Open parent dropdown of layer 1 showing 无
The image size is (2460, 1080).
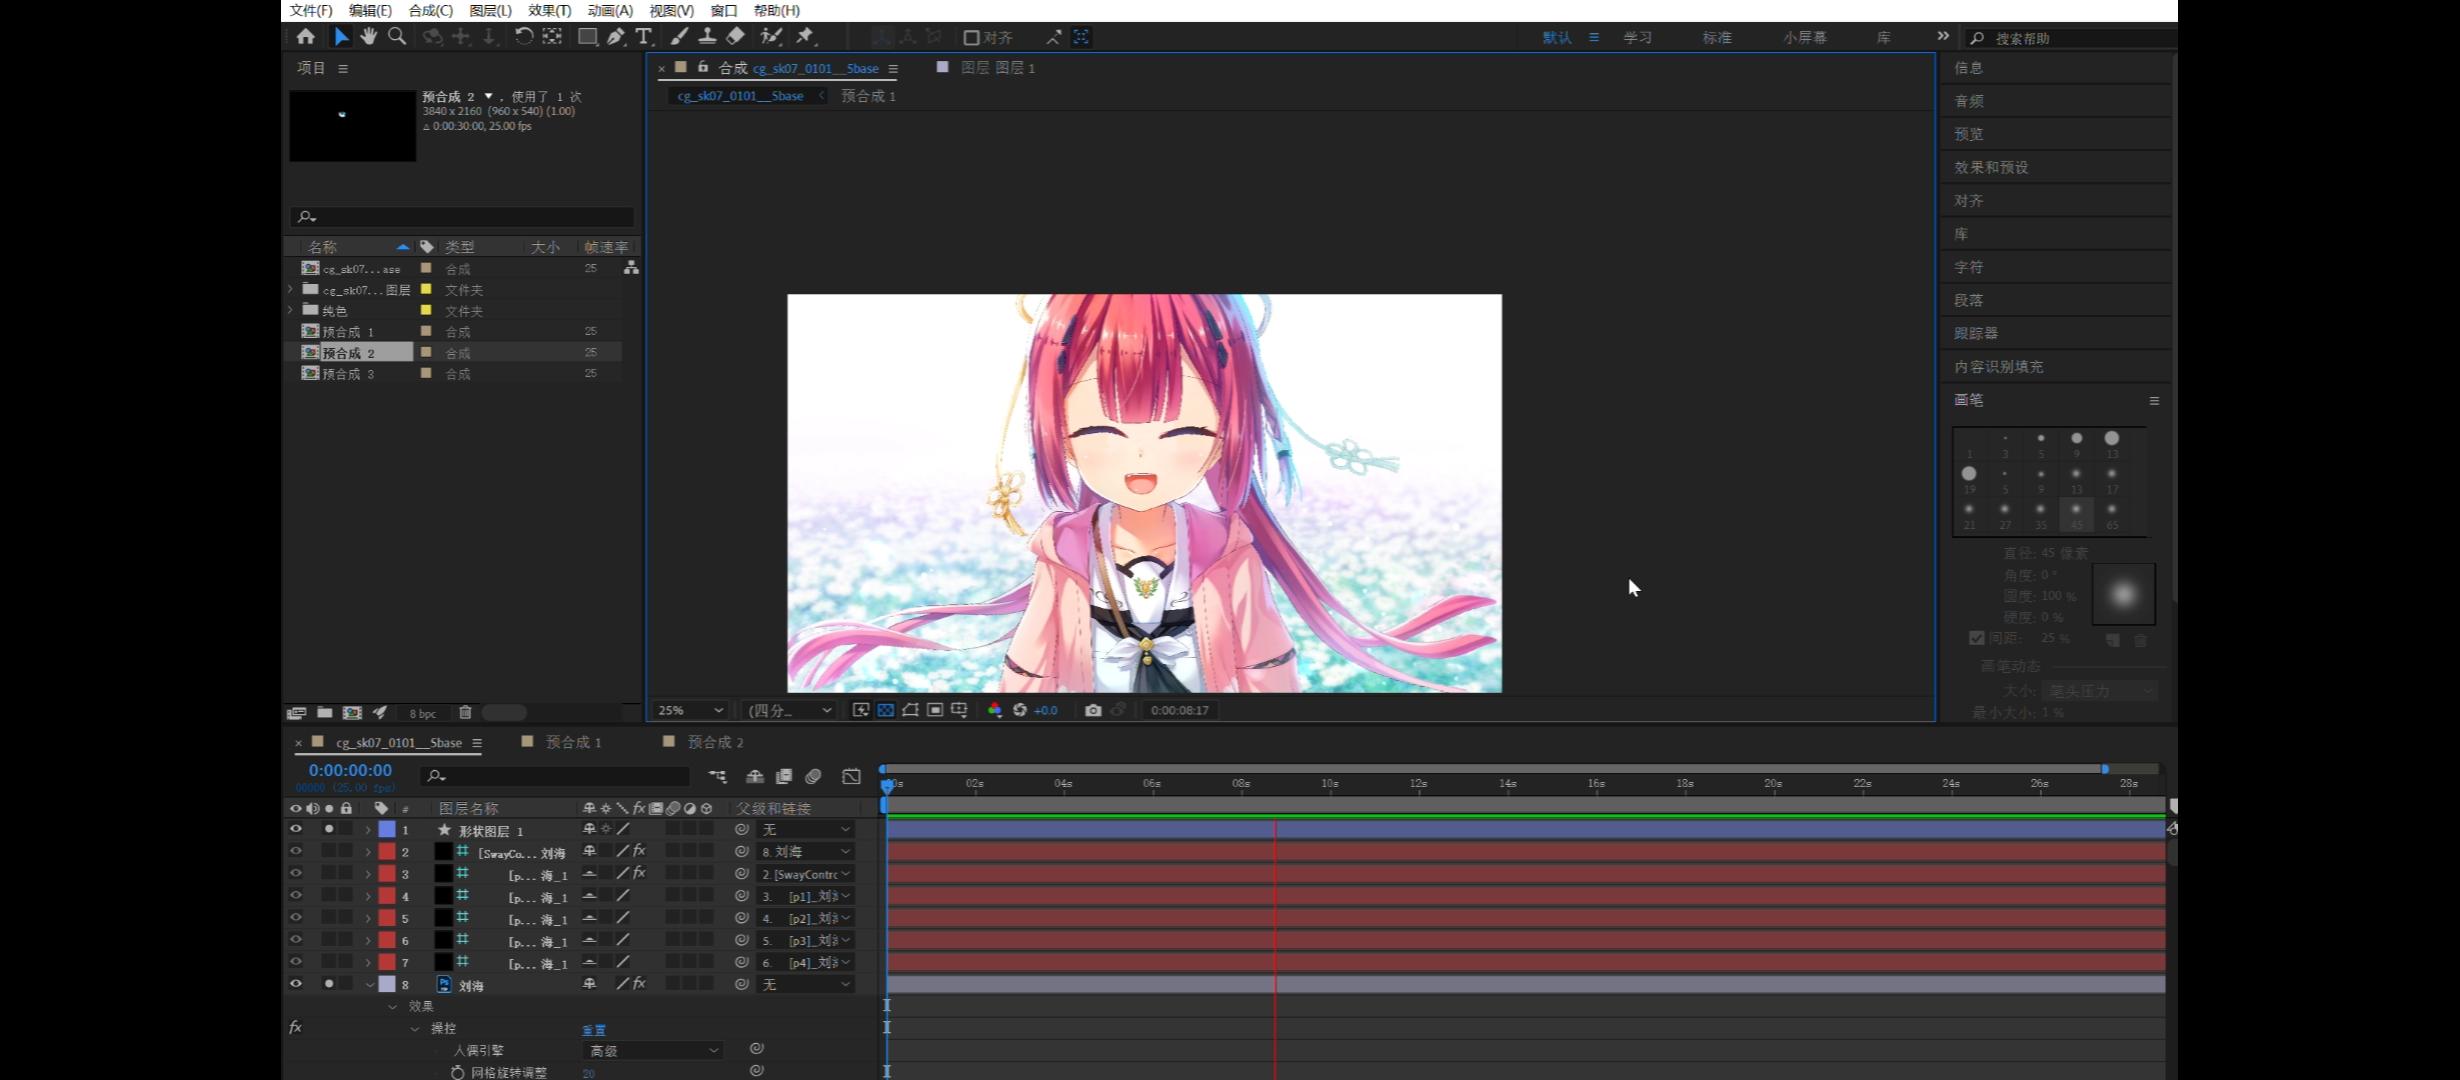click(806, 829)
